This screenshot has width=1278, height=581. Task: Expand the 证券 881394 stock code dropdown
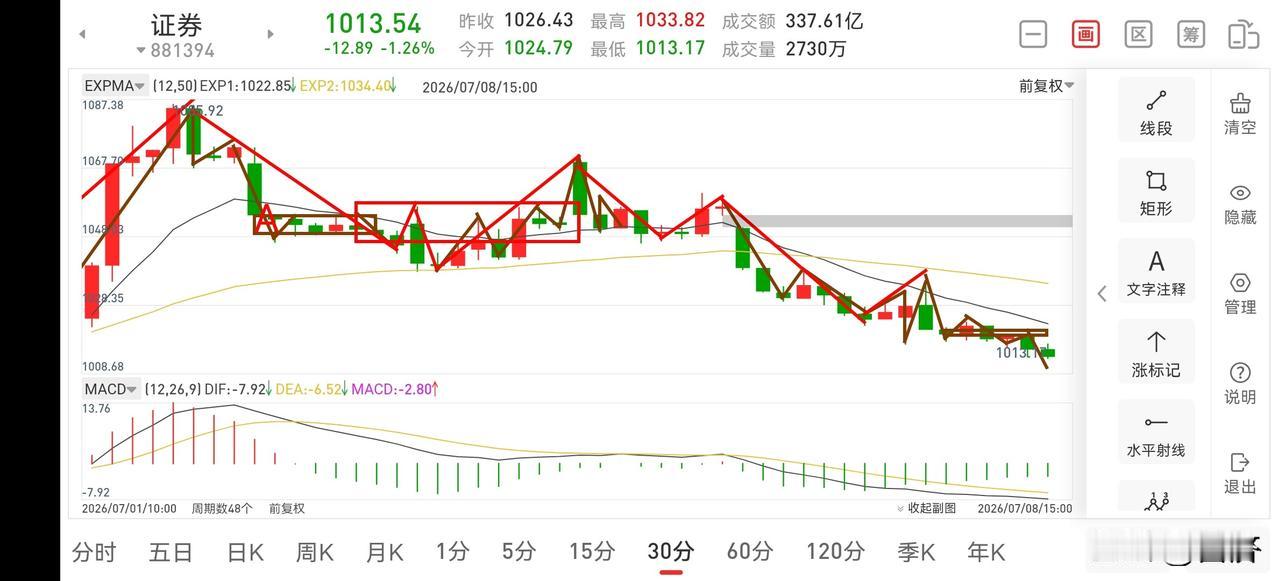coord(176,50)
